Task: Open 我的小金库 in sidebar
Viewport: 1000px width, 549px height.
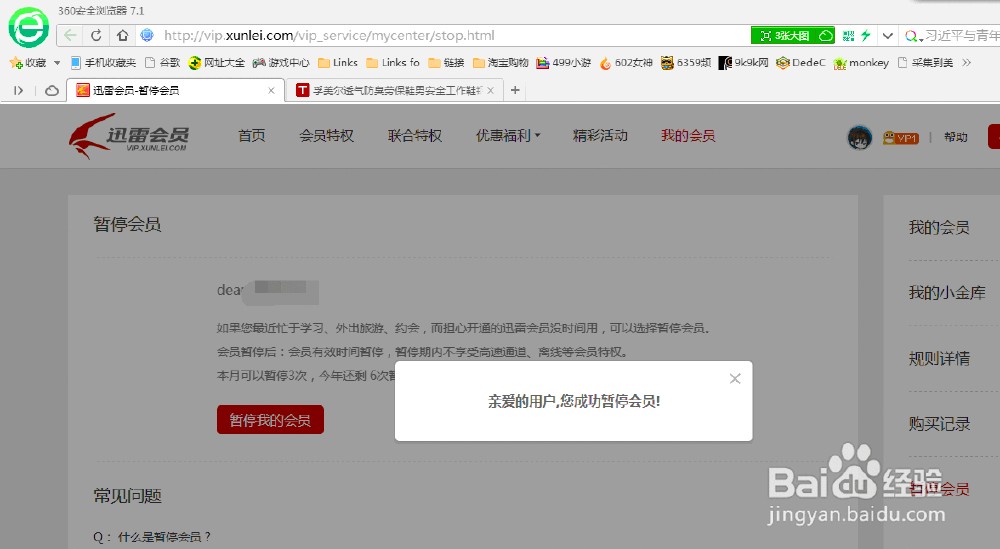Action: click(x=947, y=293)
